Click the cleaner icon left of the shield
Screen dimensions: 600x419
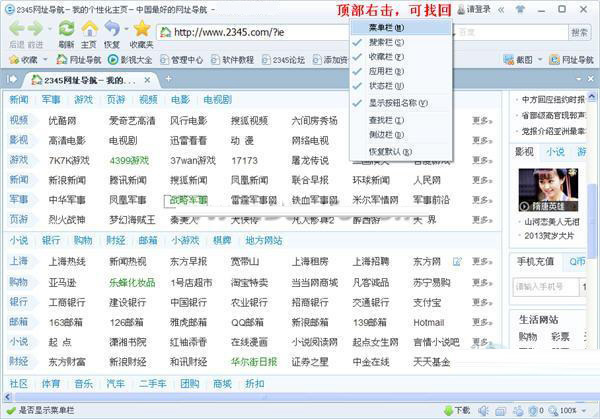pyautogui.click(x=518, y=411)
